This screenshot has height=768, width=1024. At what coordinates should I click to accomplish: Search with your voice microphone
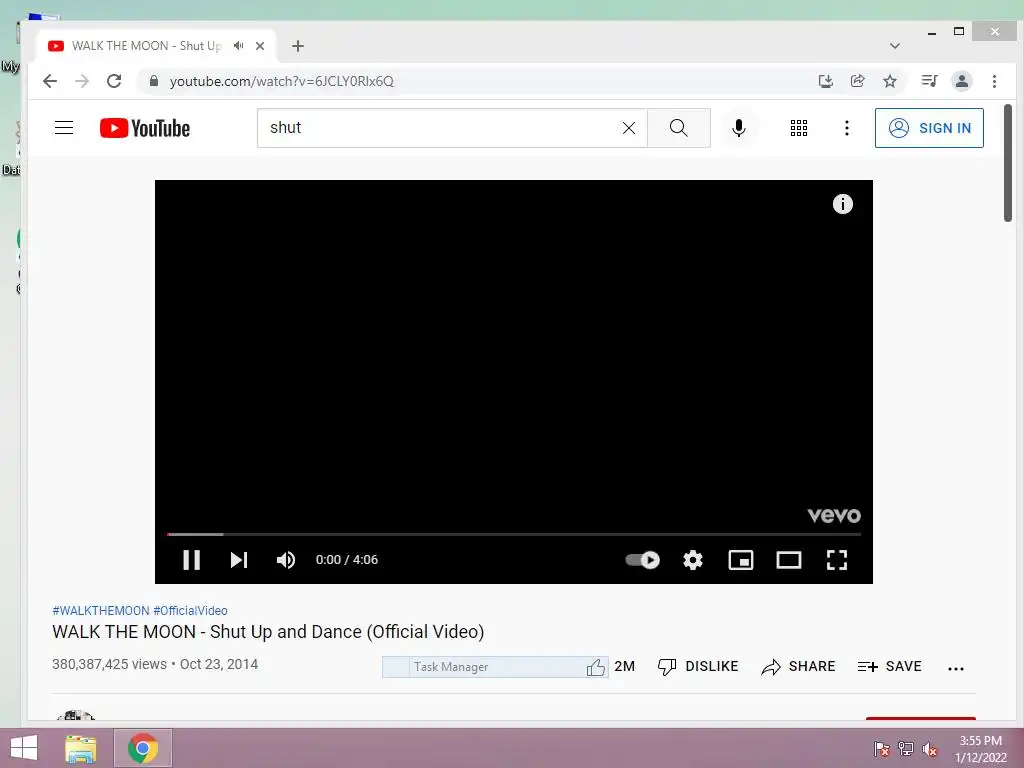coord(739,128)
